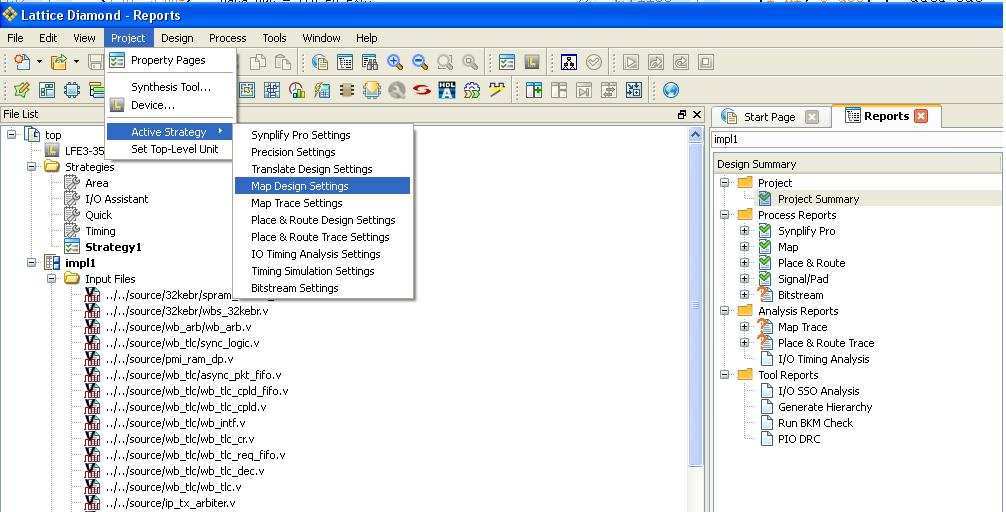1006x512 pixels.
Task: Select Bitstream Settings submenu item
Action: pos(322,288)
